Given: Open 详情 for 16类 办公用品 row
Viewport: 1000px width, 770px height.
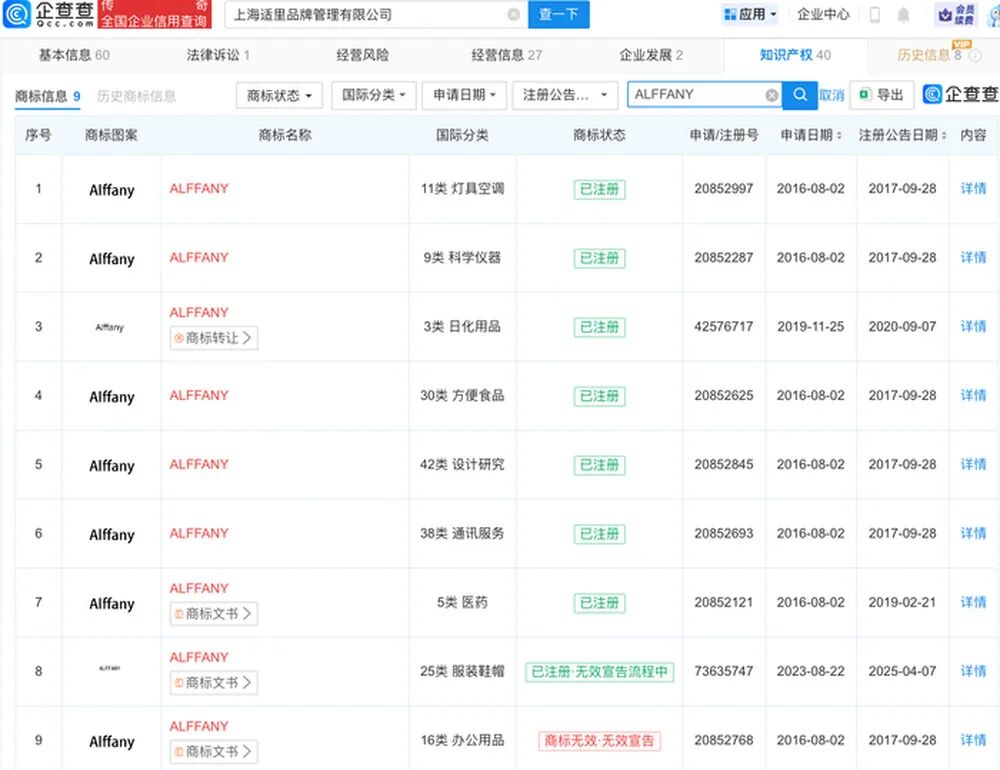Looking at the screenshot, I should [973, 740].
